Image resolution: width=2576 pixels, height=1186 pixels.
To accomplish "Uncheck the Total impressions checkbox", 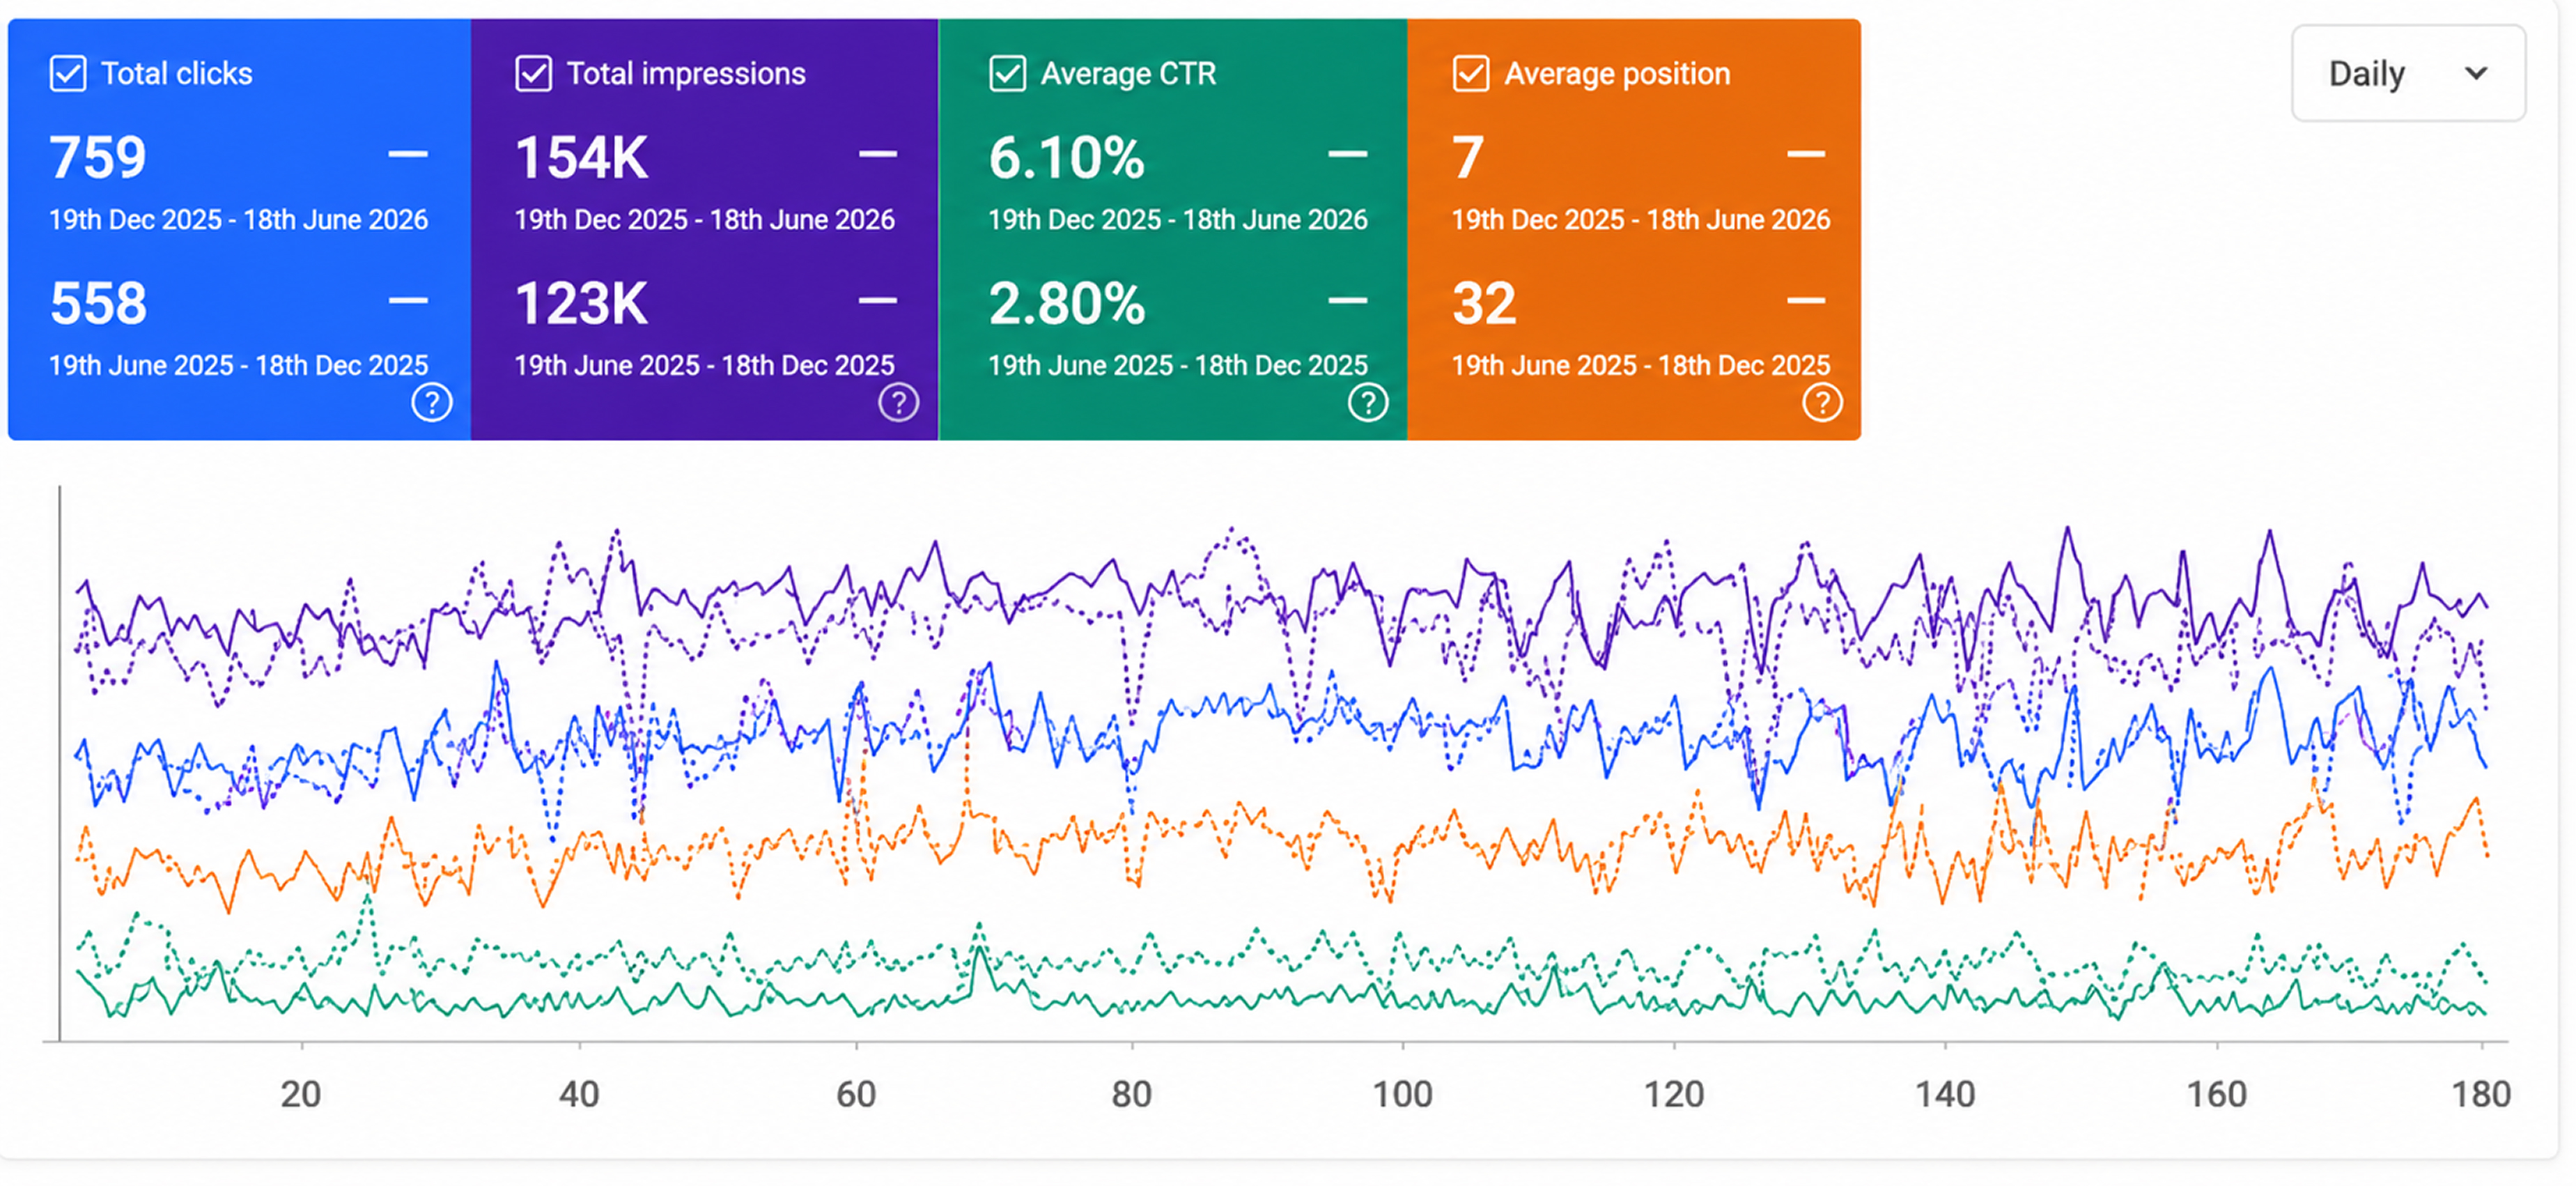I will [x=533, y=74].
